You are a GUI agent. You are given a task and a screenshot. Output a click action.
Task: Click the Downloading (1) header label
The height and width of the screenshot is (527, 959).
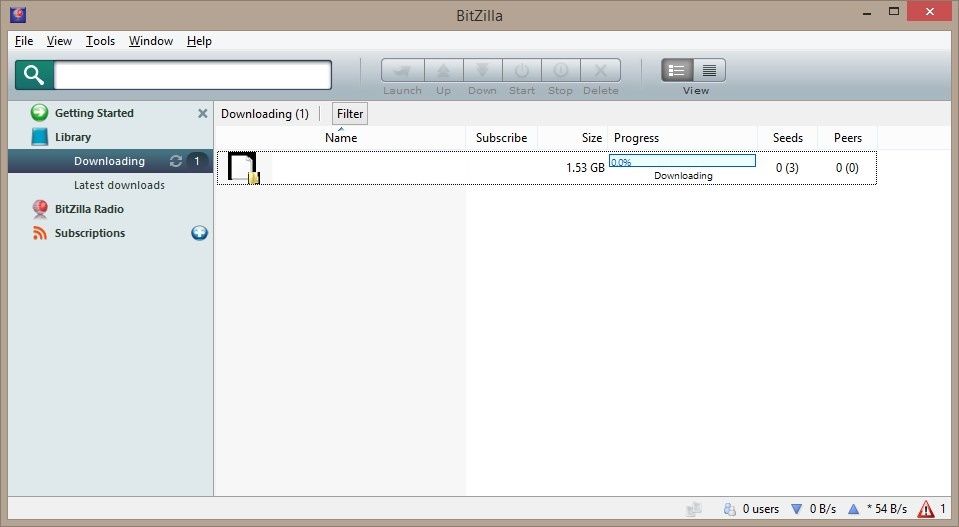point(265,114)
